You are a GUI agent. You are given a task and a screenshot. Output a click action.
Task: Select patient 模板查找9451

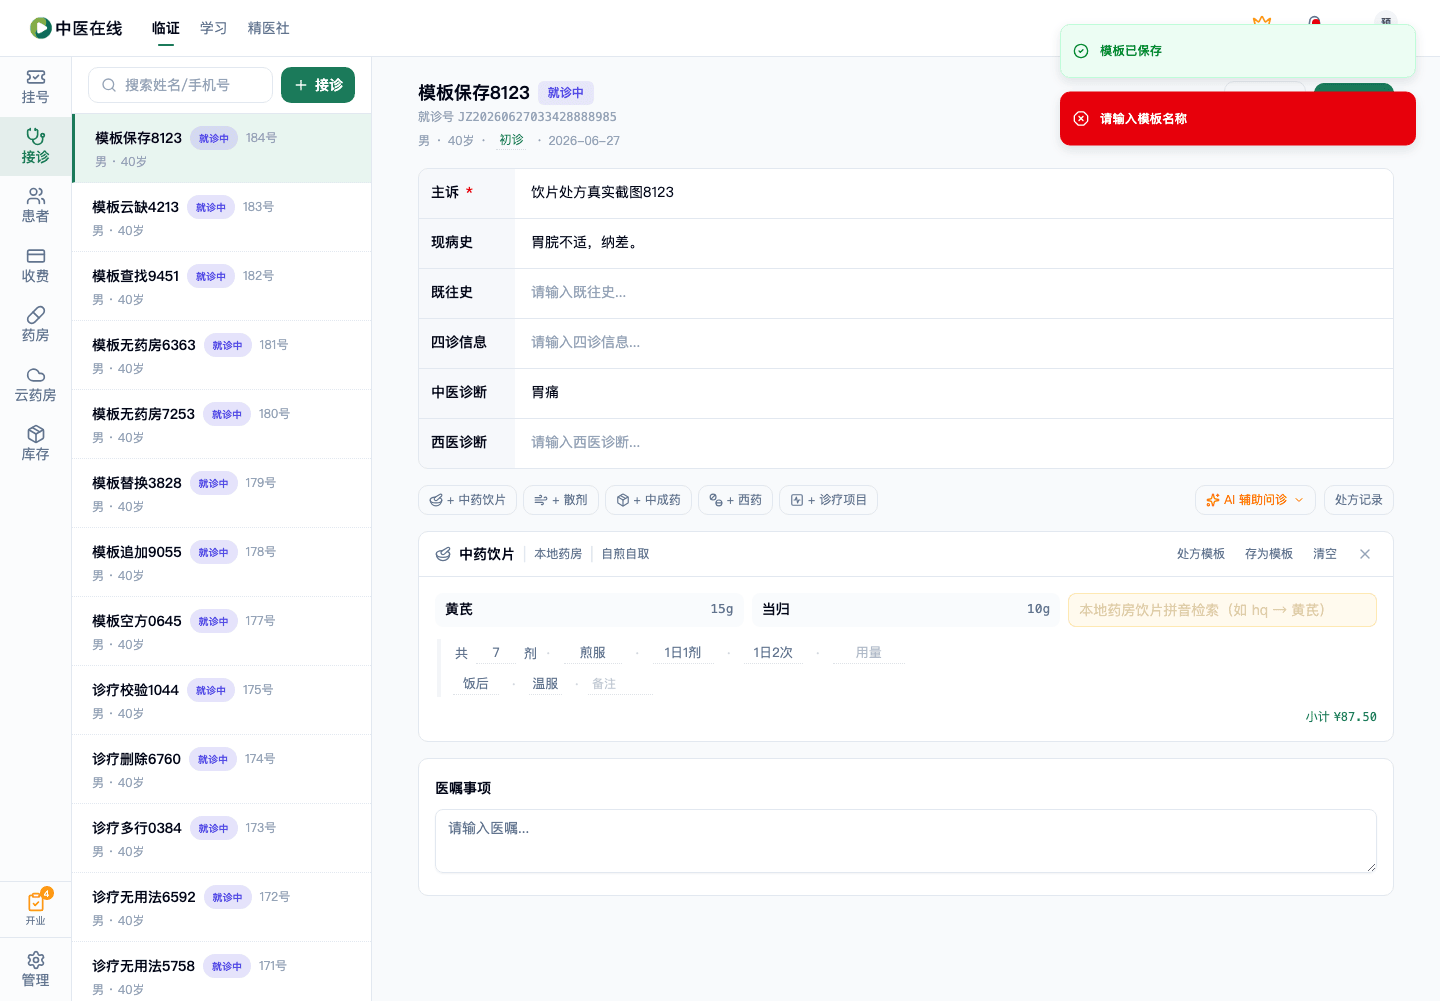221,286
